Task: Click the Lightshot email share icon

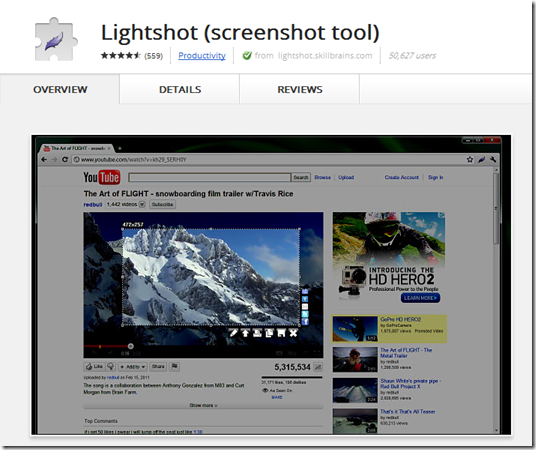Action: (305, 306)
